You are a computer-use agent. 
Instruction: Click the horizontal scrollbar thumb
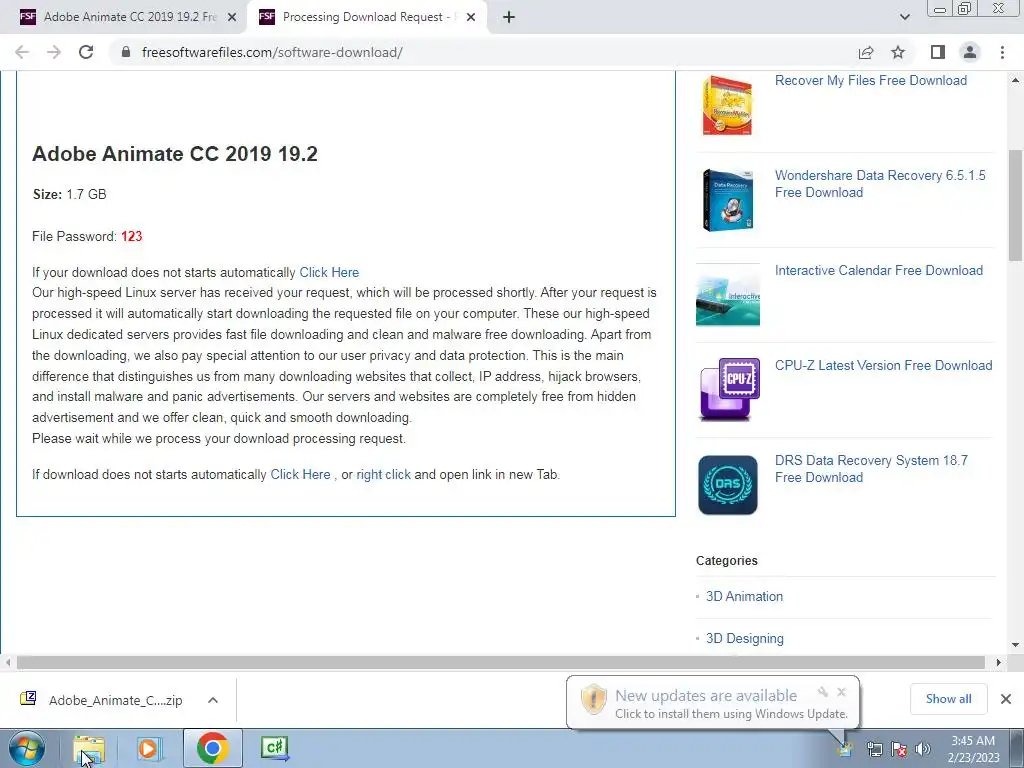[x=500, y=662]
